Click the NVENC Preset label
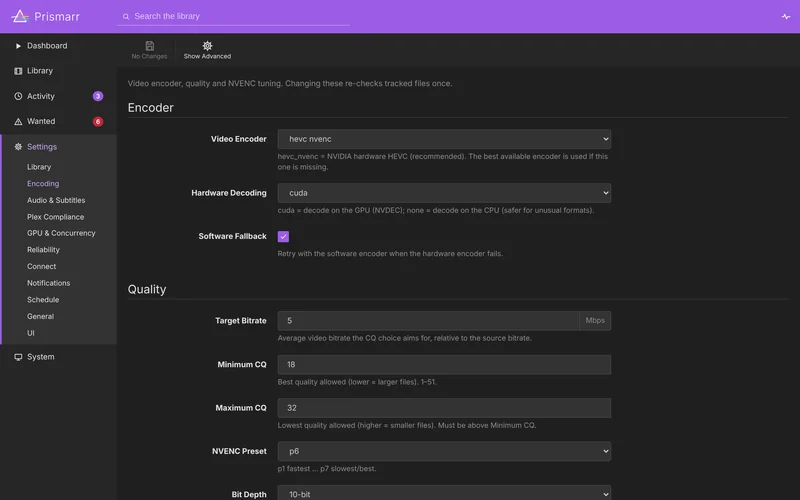 pos(239,452)
